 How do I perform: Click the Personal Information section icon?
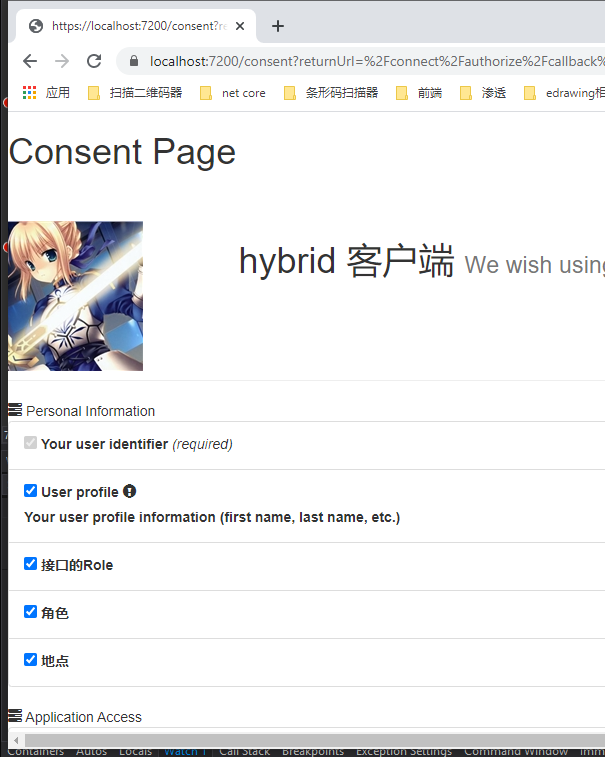click(x=15, y=410)
